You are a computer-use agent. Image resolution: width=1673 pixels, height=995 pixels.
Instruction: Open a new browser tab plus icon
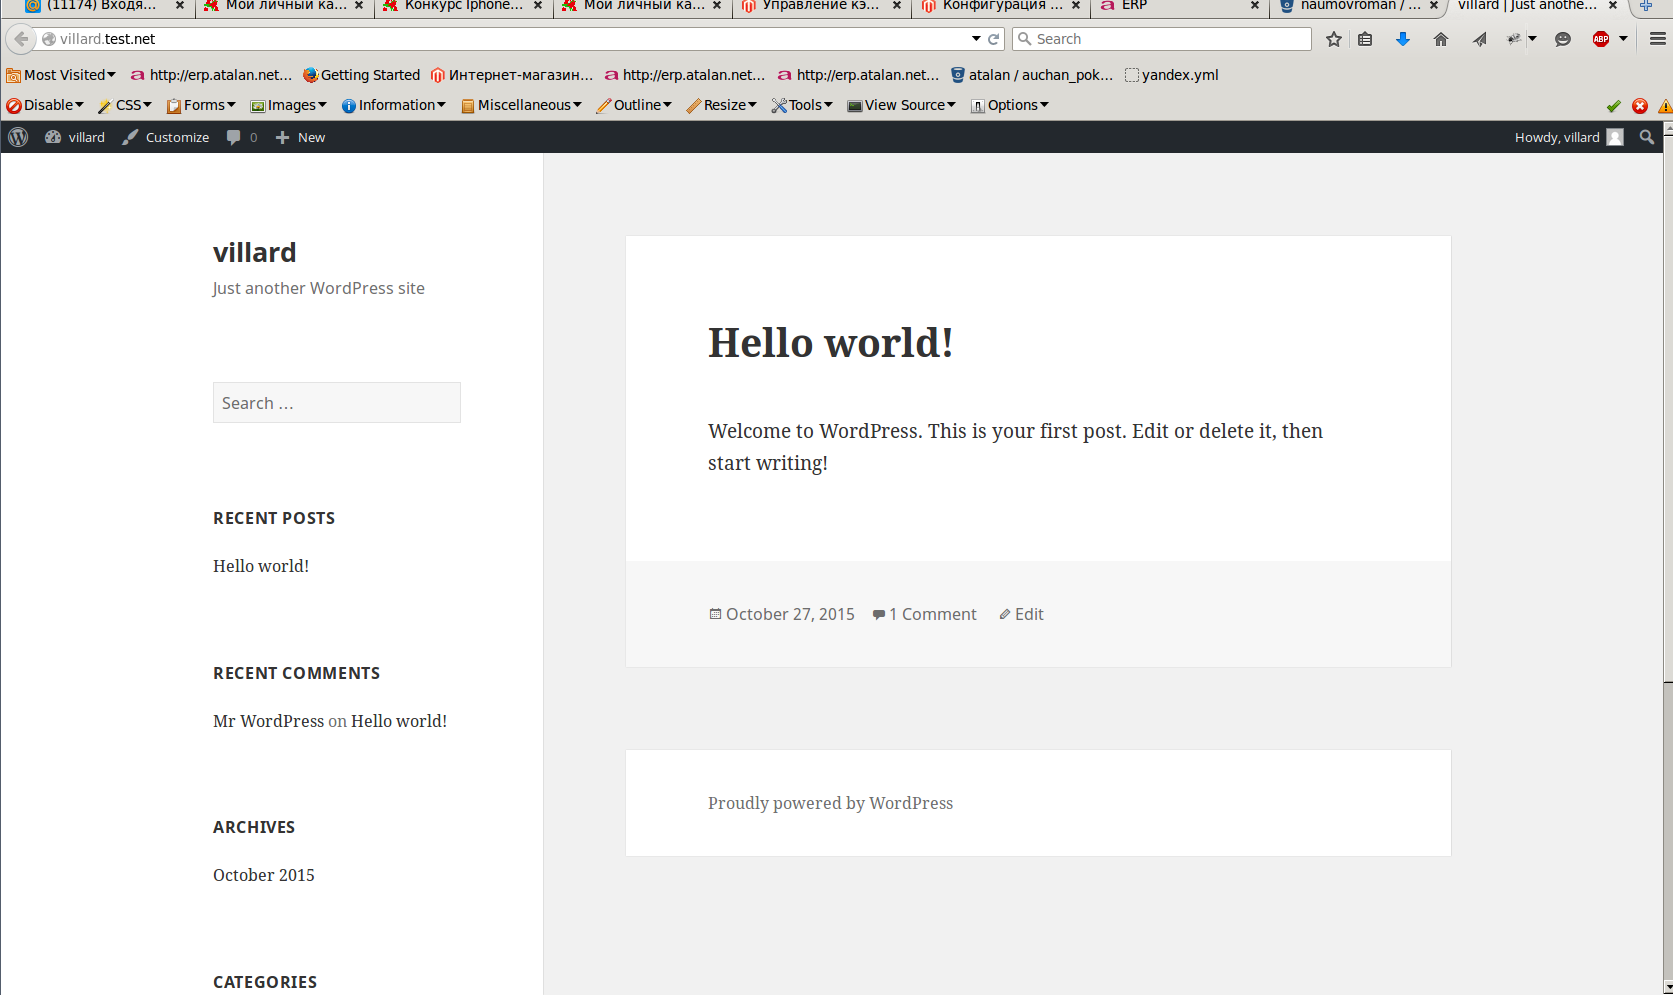click(1645, 6)
